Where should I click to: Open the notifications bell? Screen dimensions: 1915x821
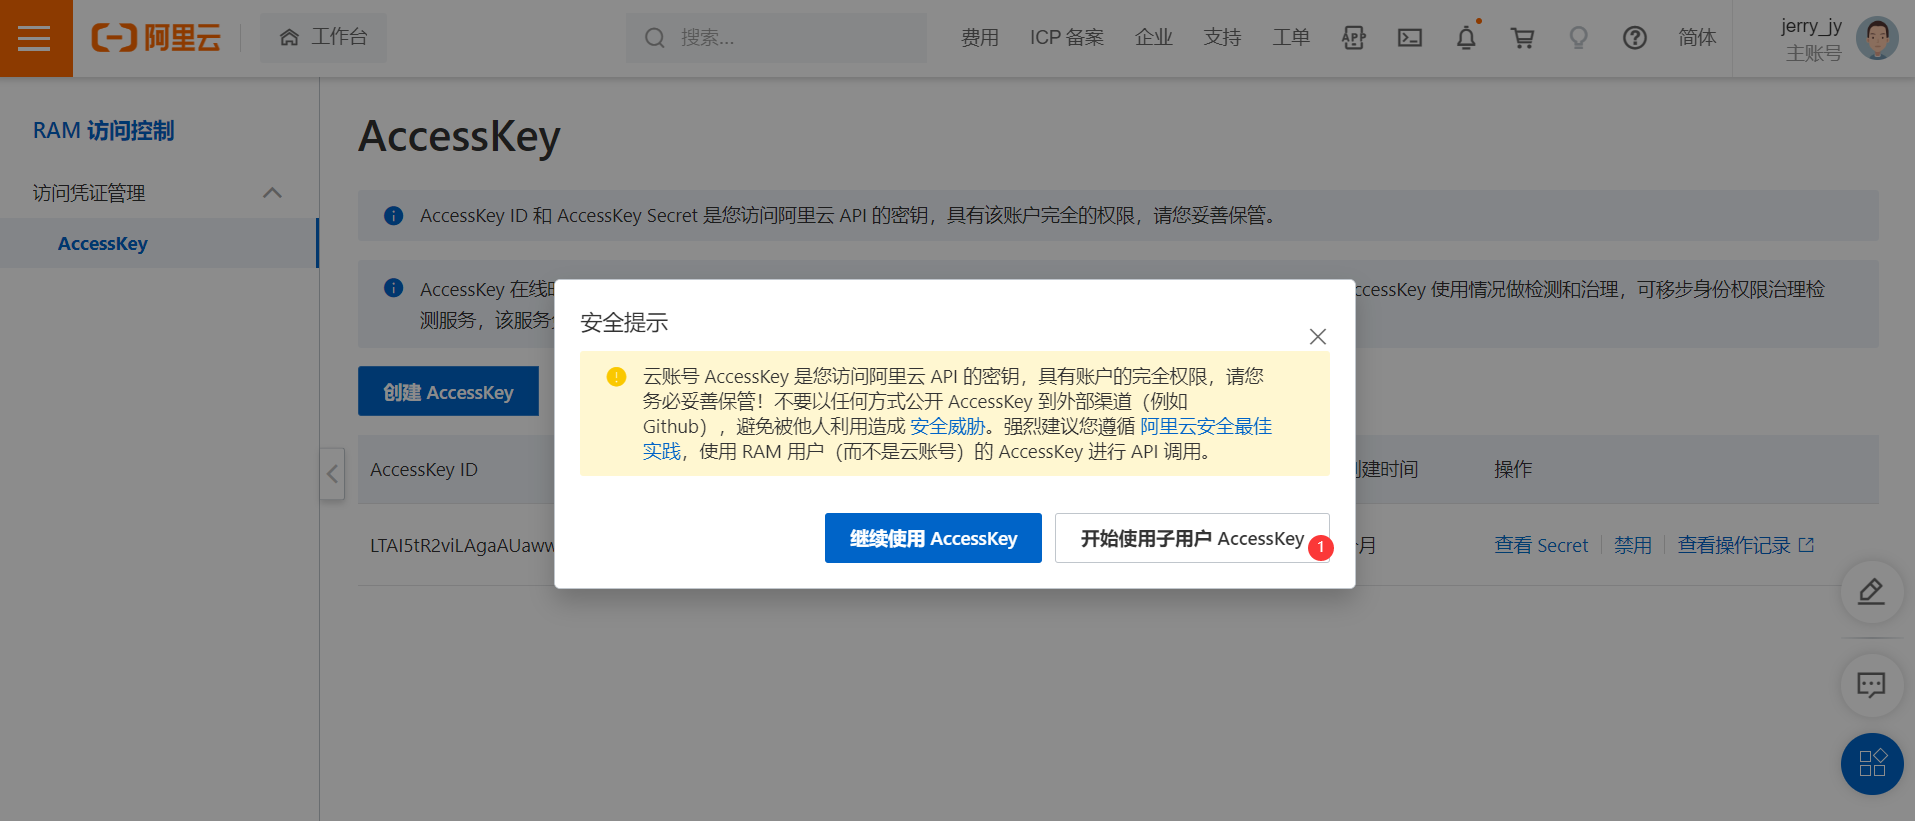(1466, 38)
